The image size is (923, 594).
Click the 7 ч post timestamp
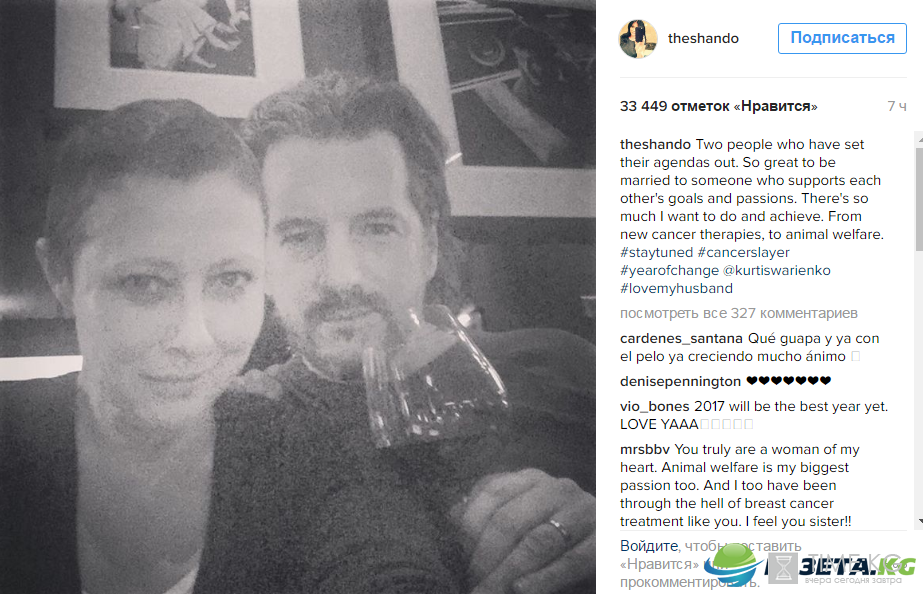tap(897, 106)
